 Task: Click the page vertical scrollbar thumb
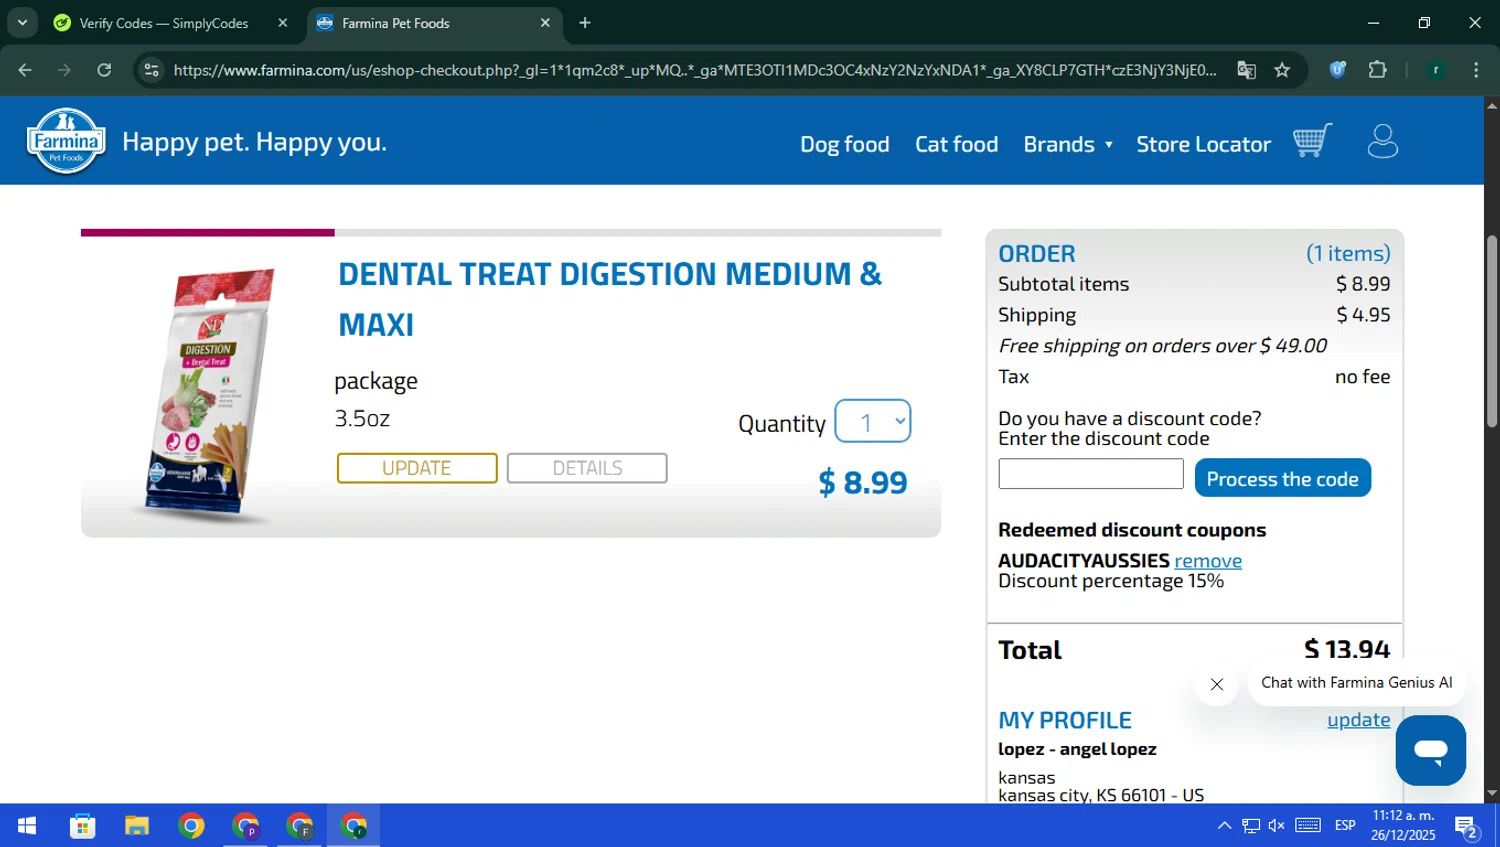[x=1492, y=331]
